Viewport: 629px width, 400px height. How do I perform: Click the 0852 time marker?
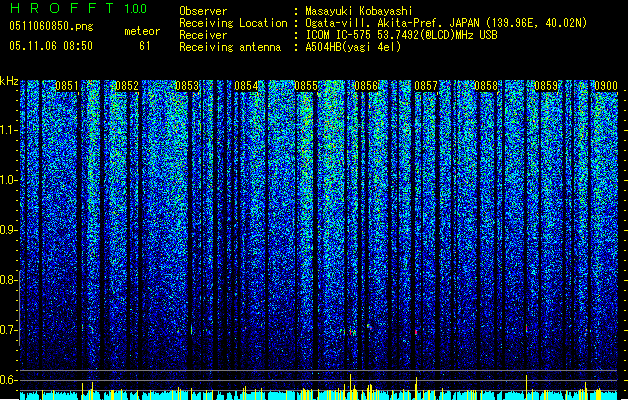pos(127,86)
